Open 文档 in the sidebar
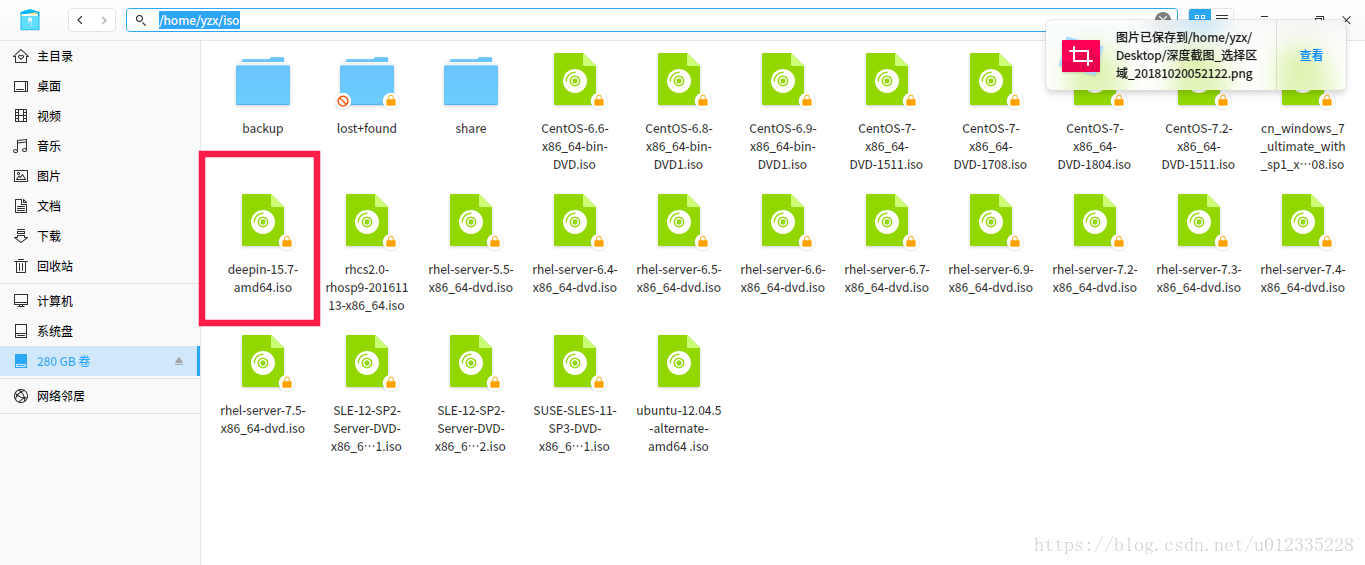The image size is (1365, 565). (x=100, y=206)
